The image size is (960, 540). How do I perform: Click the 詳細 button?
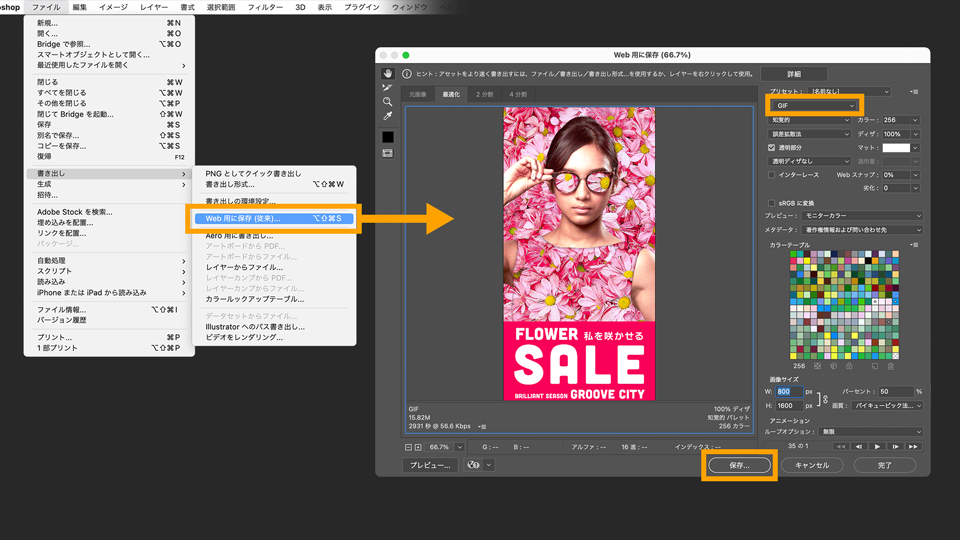794,74
